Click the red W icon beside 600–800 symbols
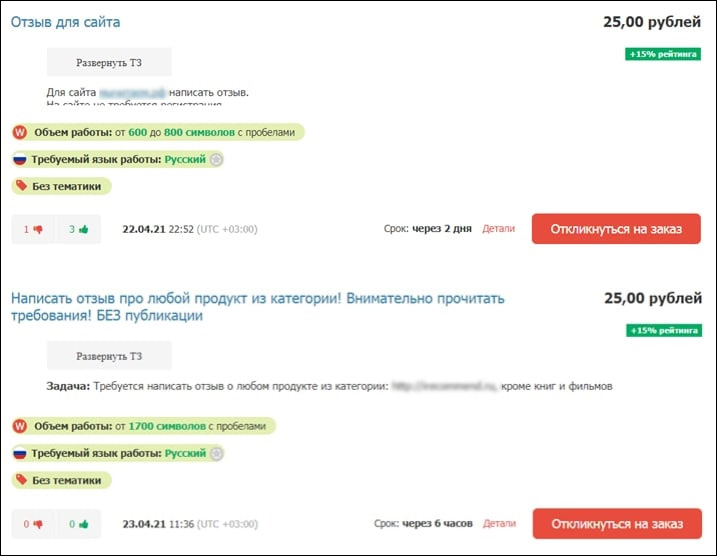 click(20, 132)
